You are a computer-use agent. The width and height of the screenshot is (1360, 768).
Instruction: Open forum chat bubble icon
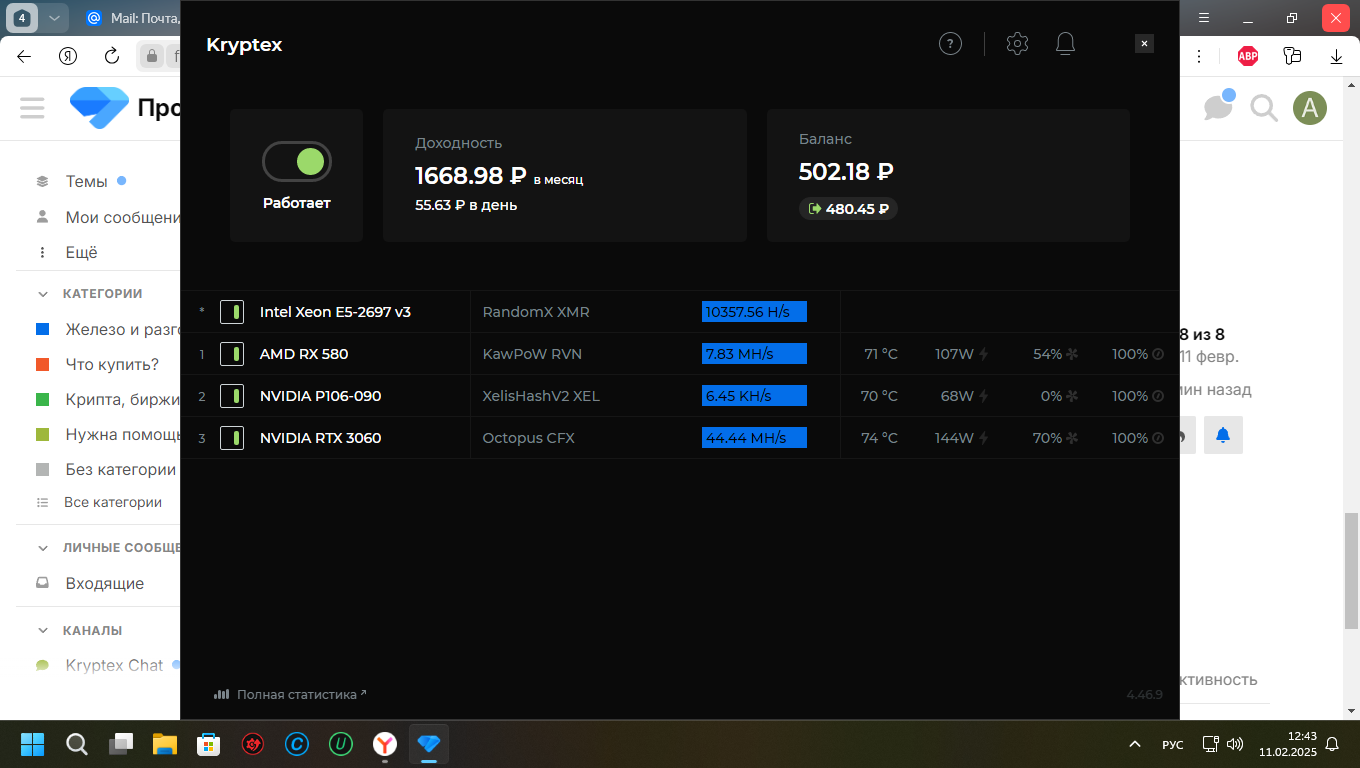[x=1218, y=107]
